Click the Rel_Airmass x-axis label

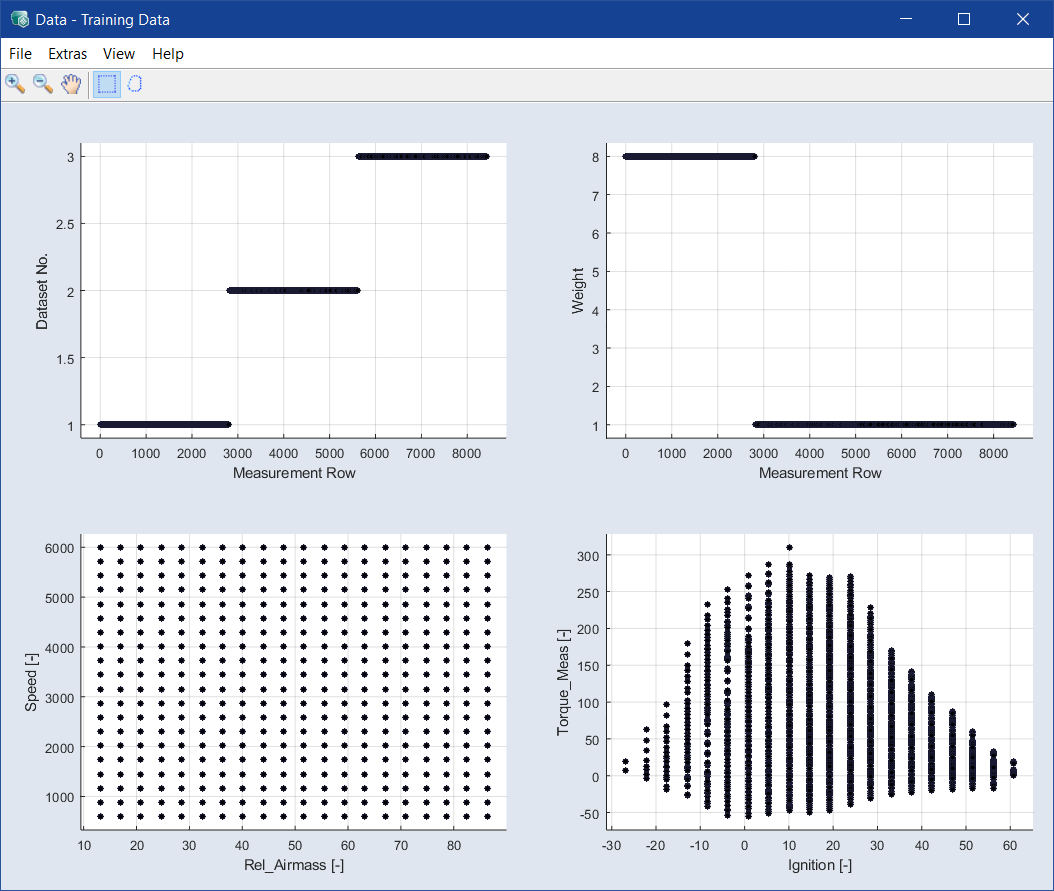click(294, 865)
